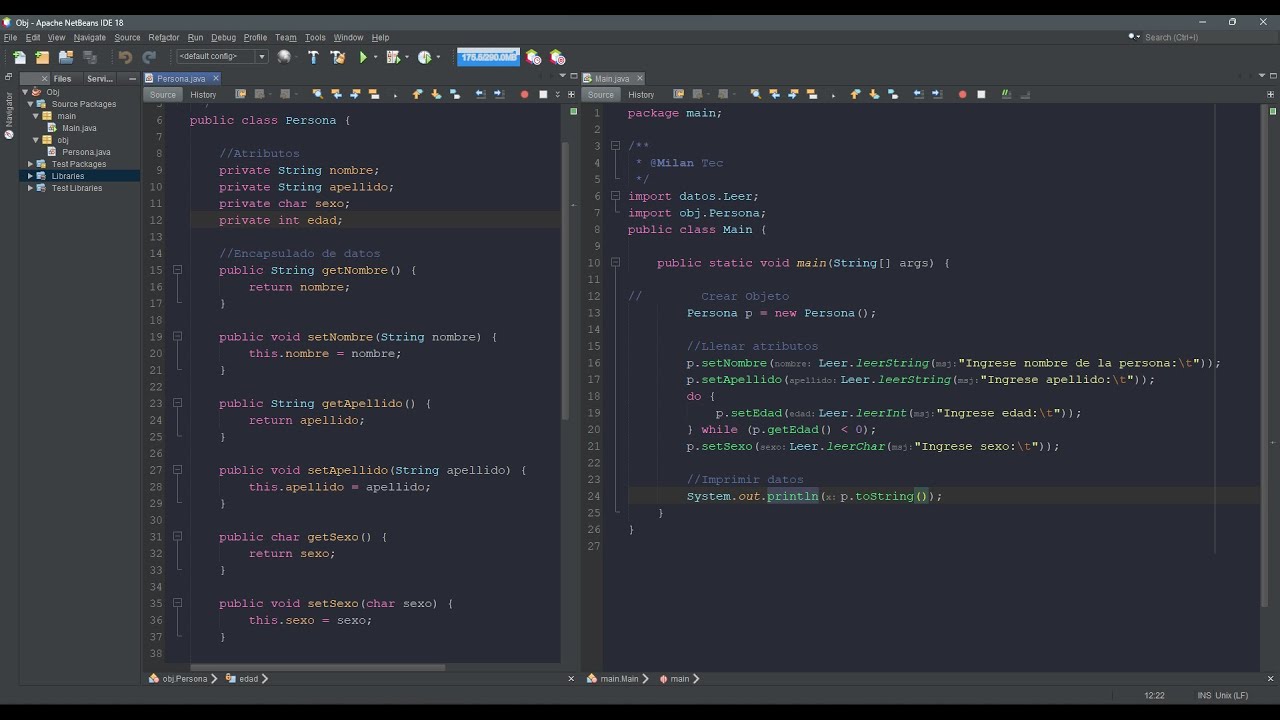
Task: Click Last Edit icon in Main.java toolbar
Action: [x=678, y=94]
